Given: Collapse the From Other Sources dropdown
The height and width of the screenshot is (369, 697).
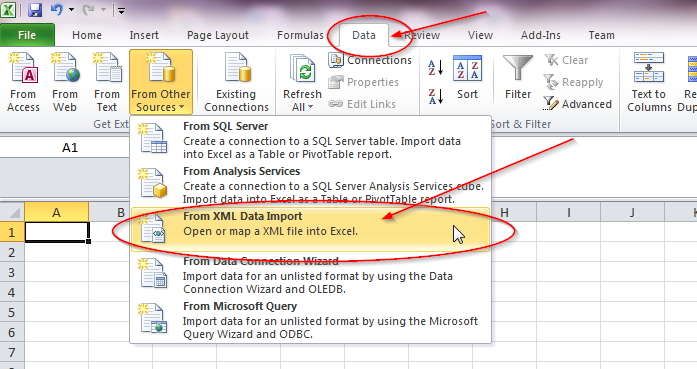Looking at the screenshot, I should pyautogui.click(x=161, y=82).
